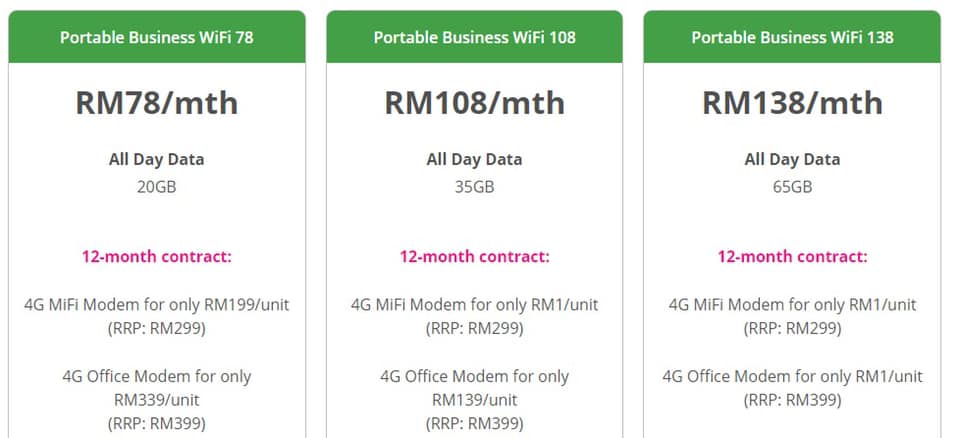Click 65GB All Day Data text
Image resolution: width=960 pixels, height=438 pixels.
792,186
